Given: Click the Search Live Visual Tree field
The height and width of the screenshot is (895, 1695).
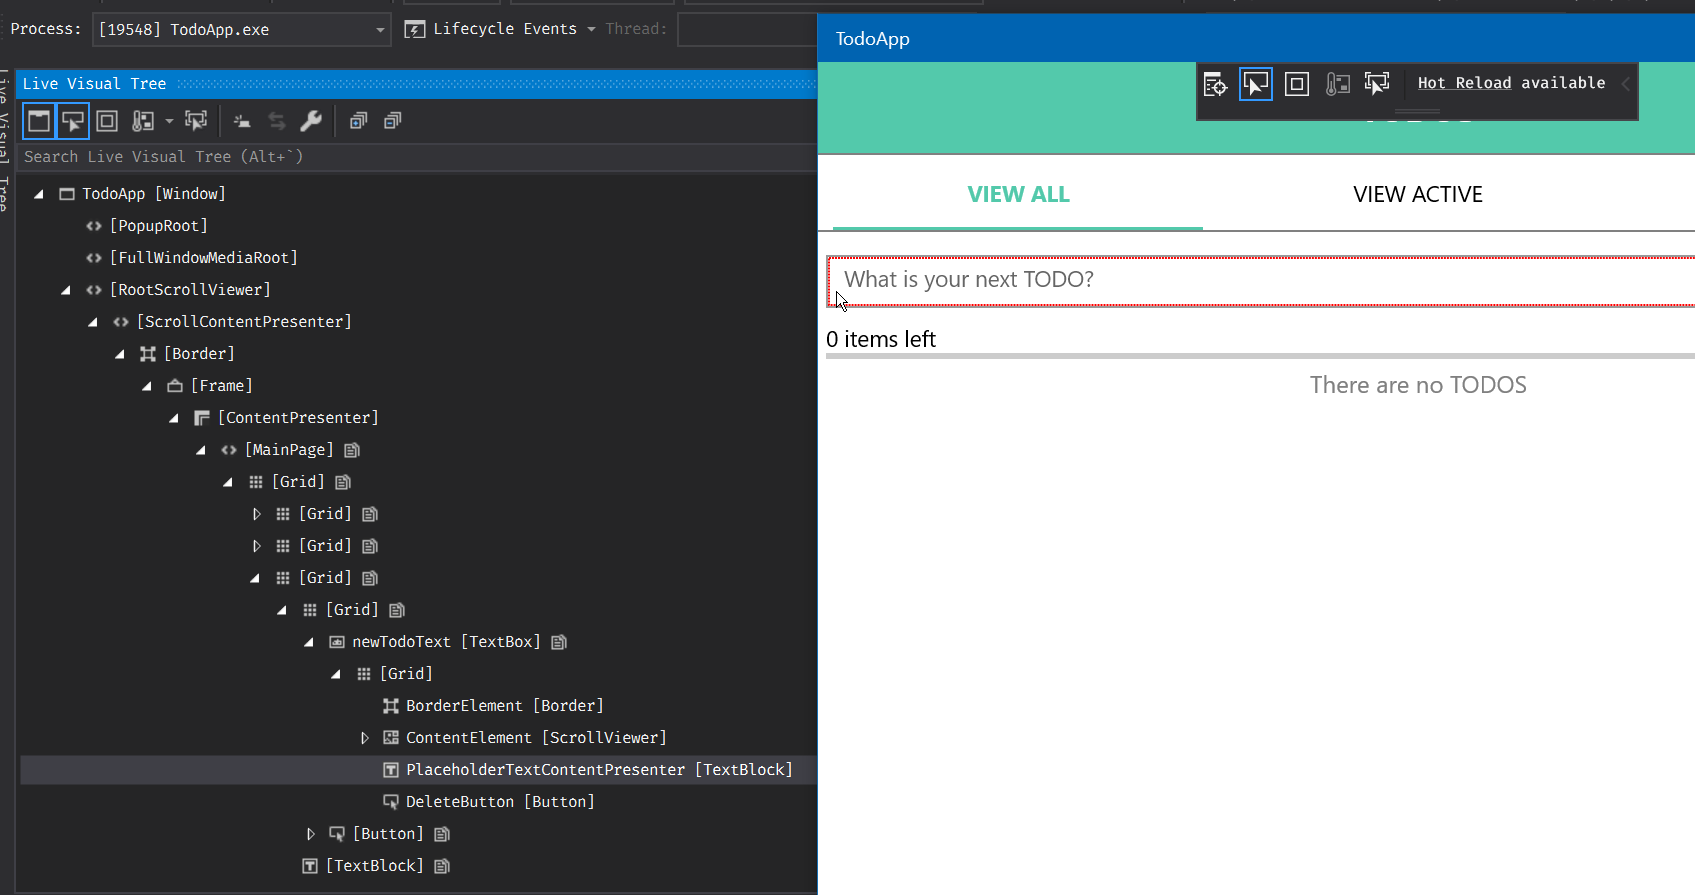Looking at the screenshot, I should point(418,157).
